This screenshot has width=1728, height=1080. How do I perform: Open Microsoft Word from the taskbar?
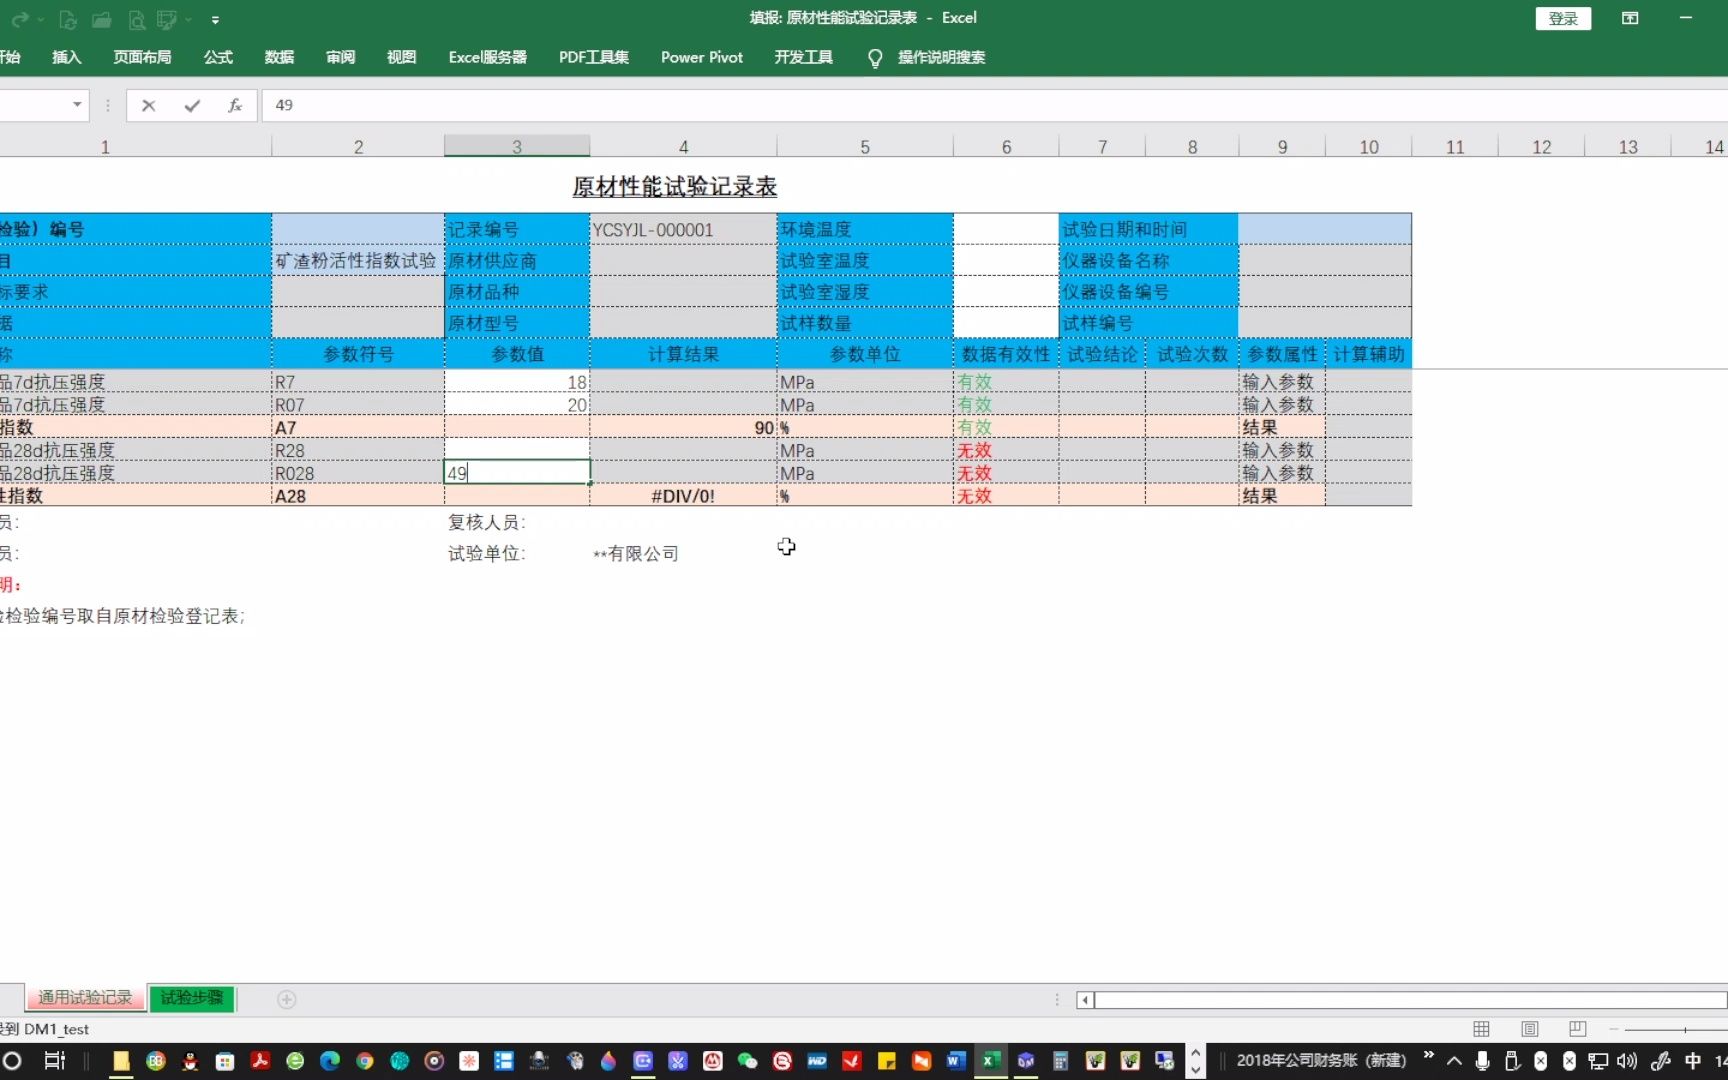(956, 1061)
